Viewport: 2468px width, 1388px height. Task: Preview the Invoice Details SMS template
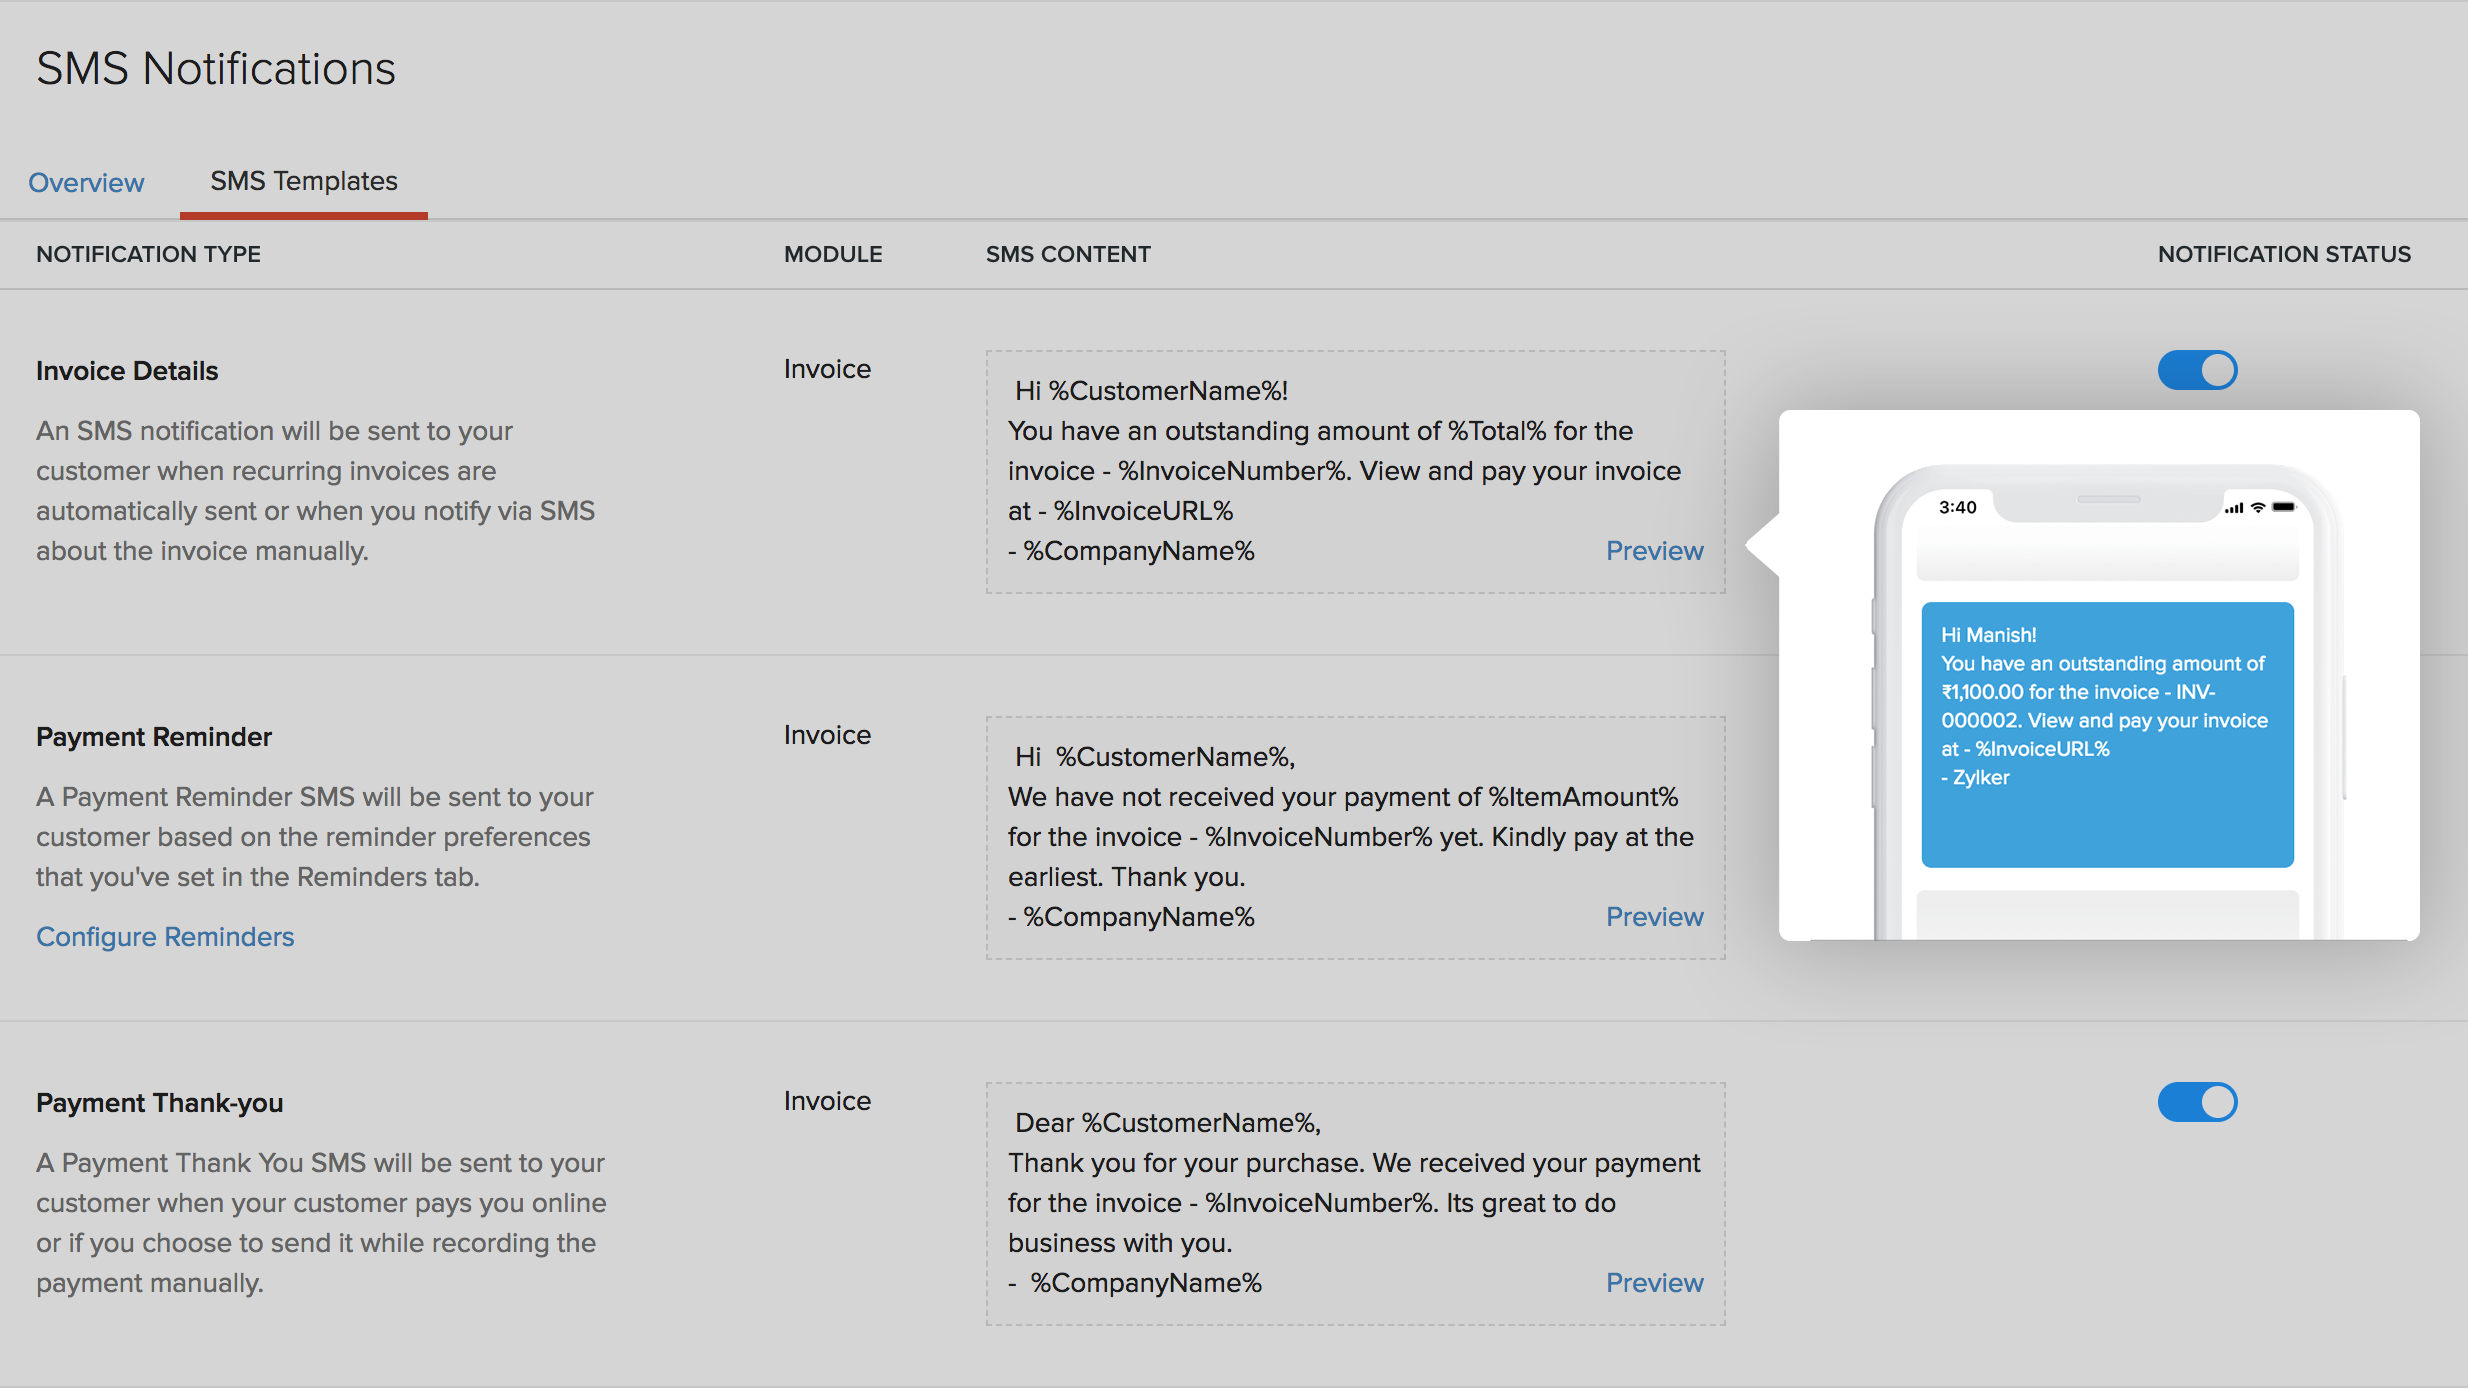[x=1654, y=551]
